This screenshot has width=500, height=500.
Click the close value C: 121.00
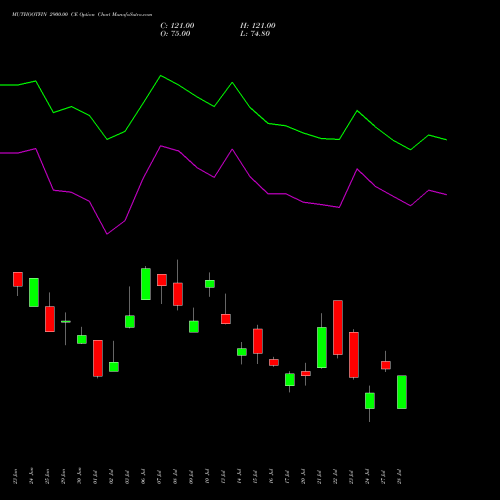tap(177, 26)
